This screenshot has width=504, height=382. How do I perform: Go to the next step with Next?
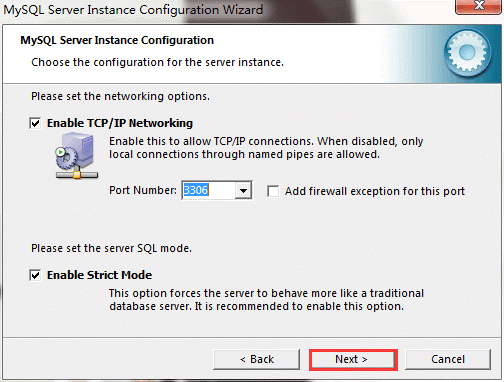[x=353, y=359]
